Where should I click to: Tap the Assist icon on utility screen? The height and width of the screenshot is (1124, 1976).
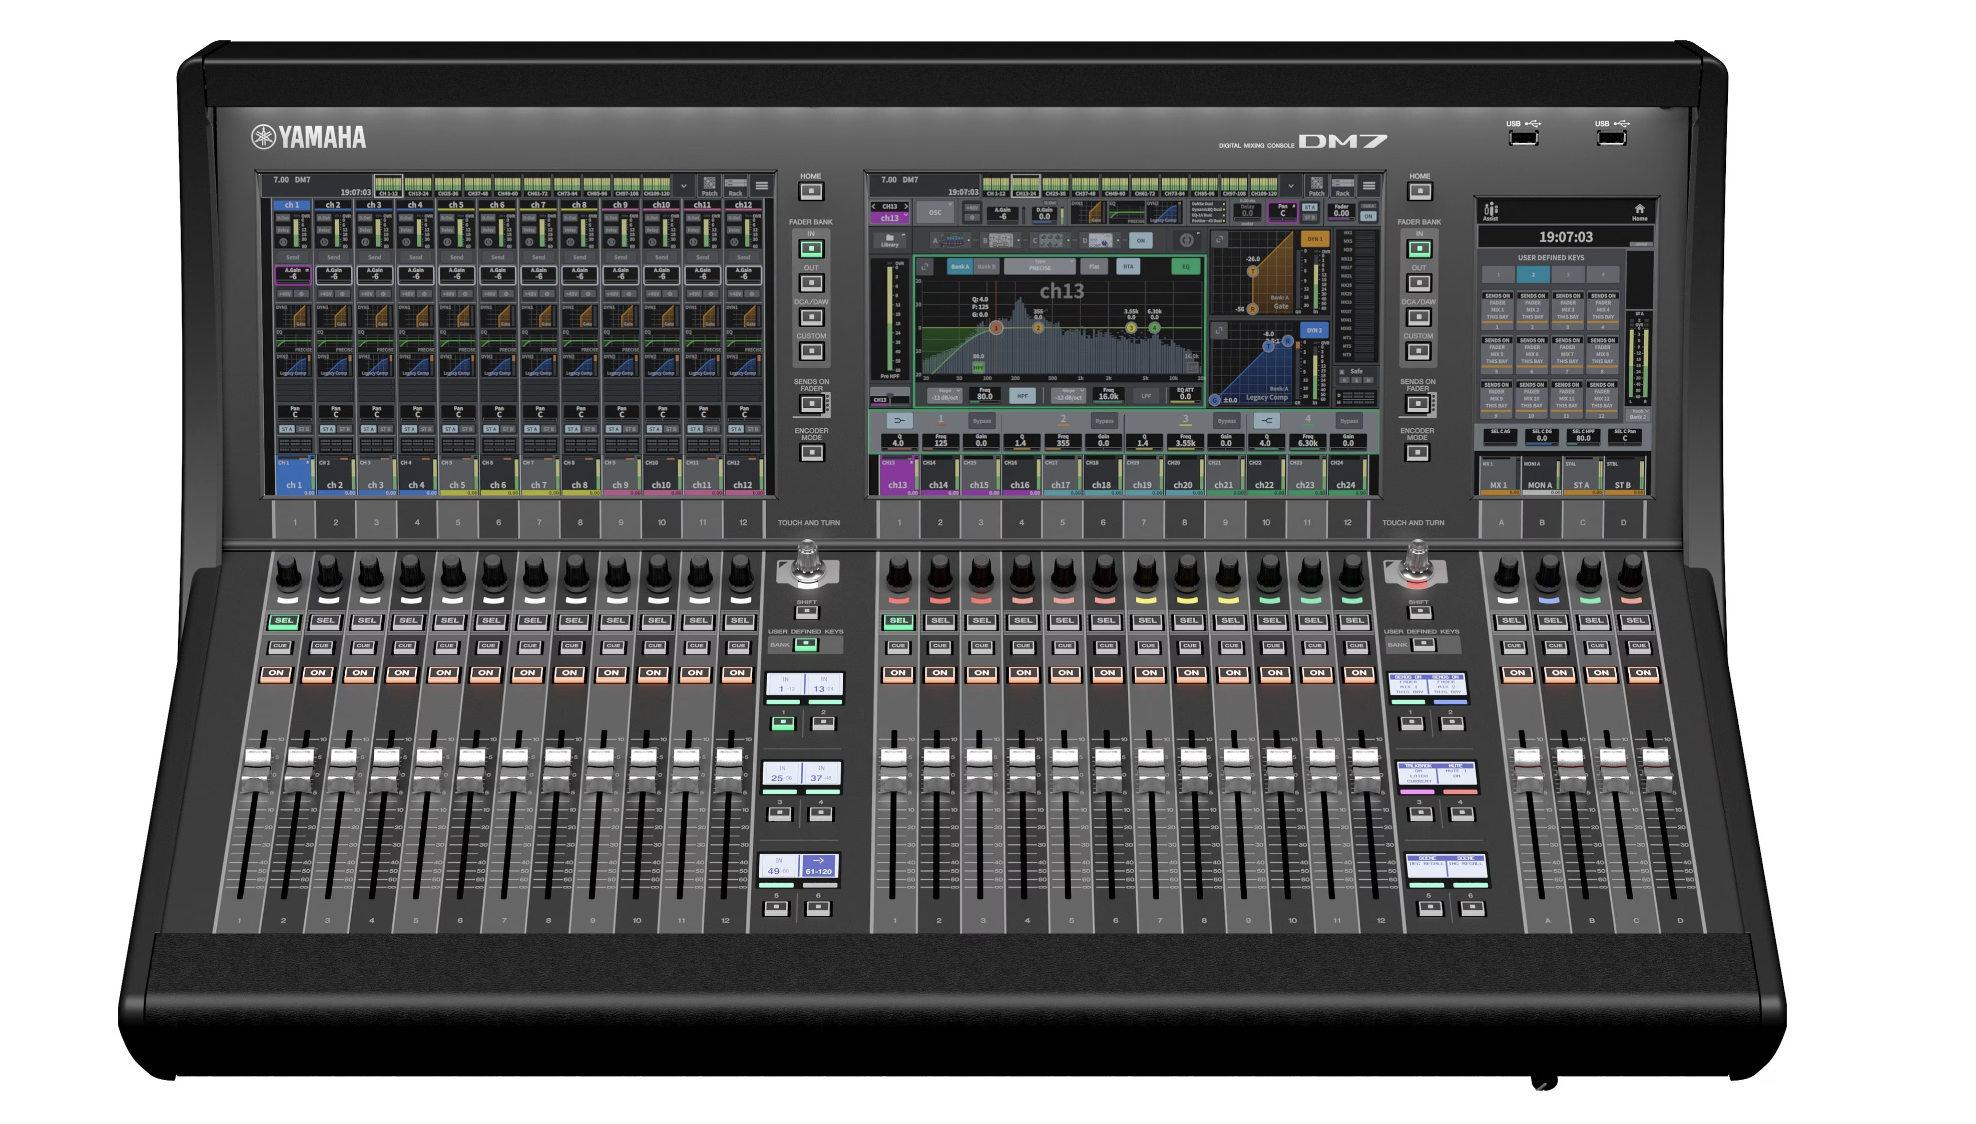click(1491, 211)
